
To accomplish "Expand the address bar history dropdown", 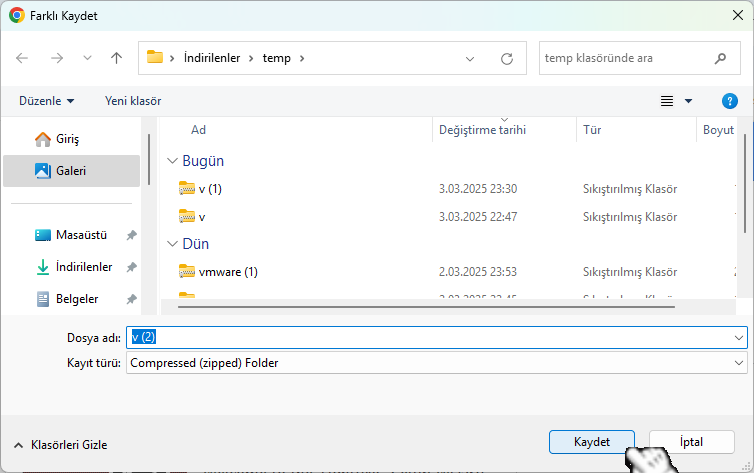I will pyautogui.click(x=470, y=58).
